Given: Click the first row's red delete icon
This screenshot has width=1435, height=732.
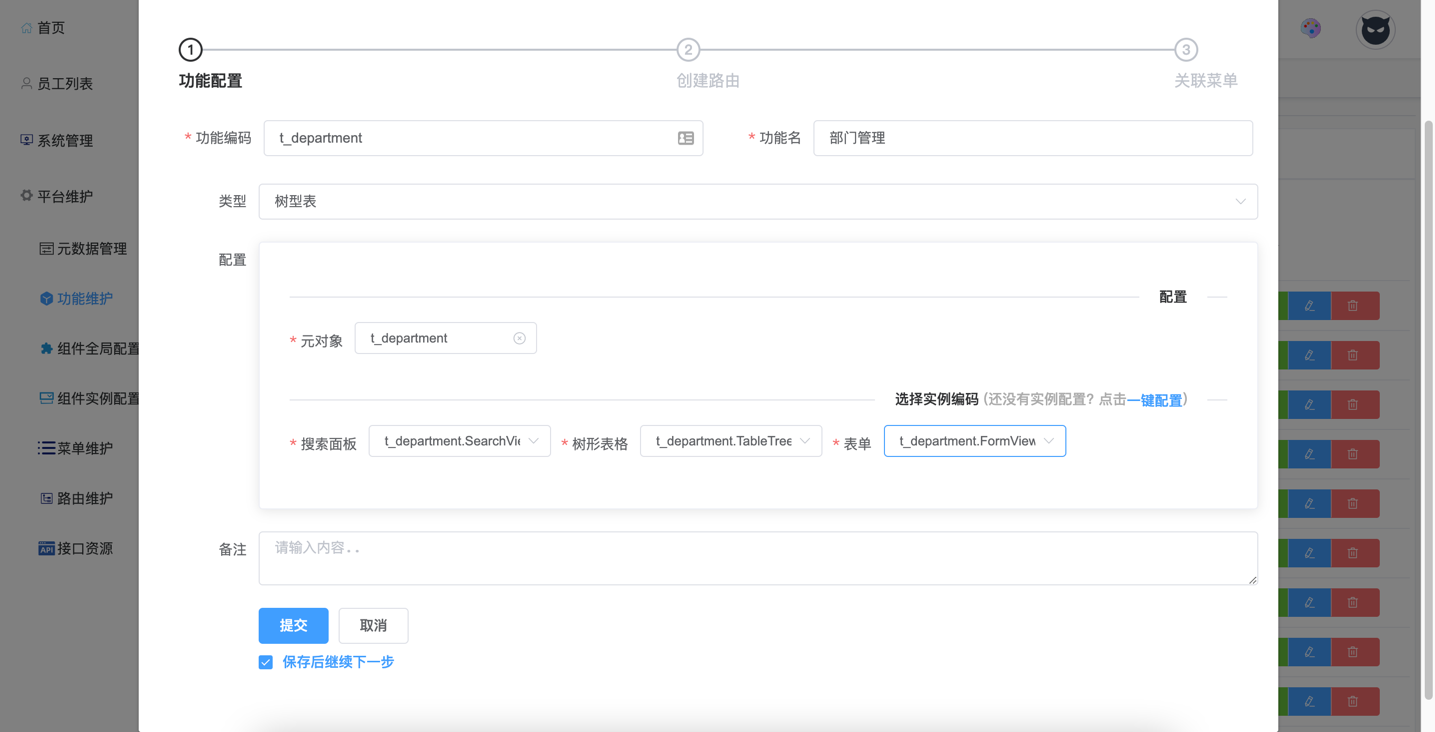Looking at the screenshot, I should pyautogui.click(x=1353, y=306).
